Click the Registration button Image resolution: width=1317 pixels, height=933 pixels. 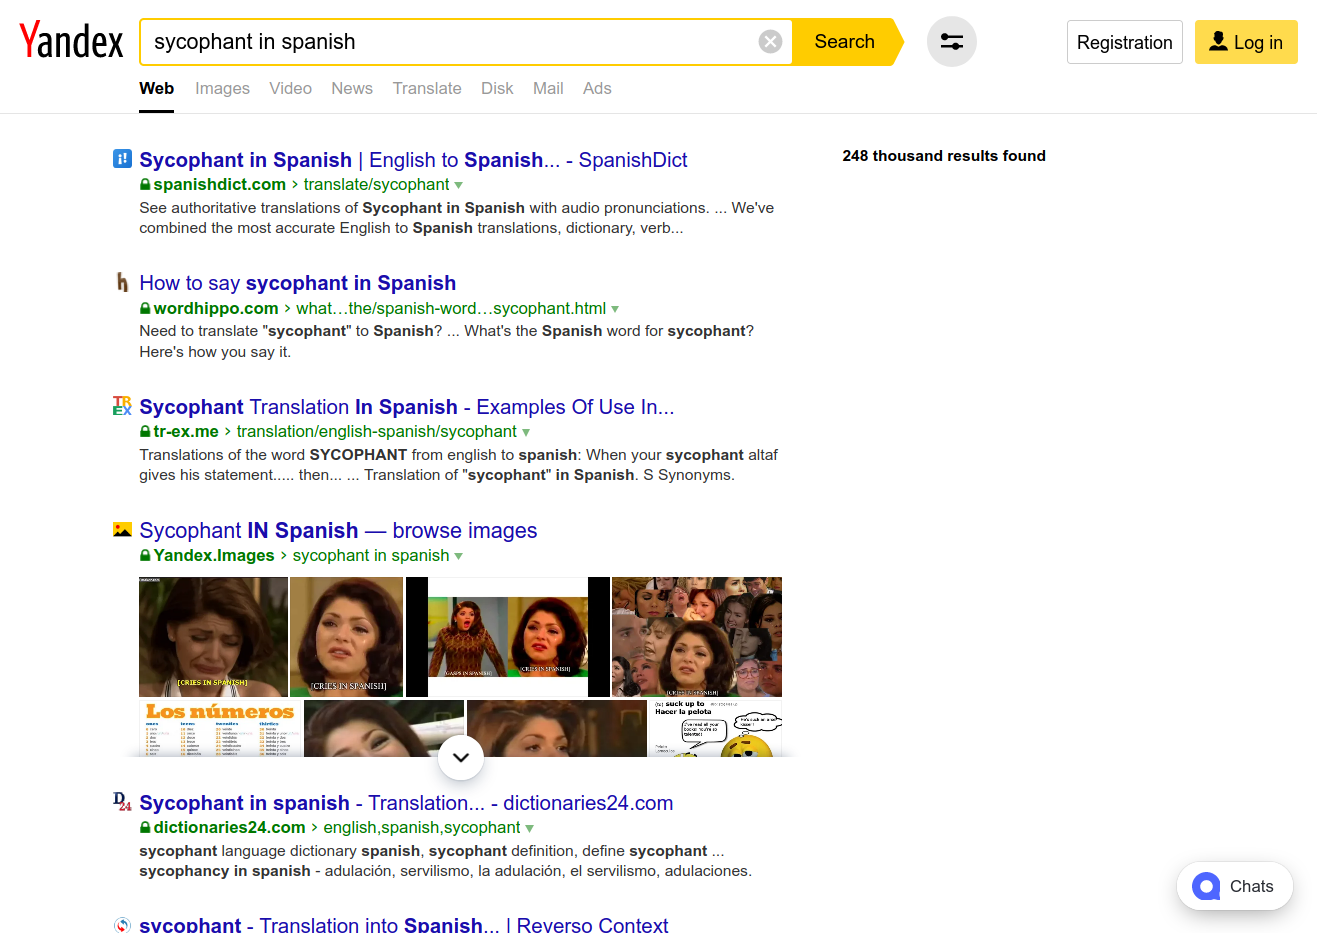pyautogui.click(x=1125, y=42)
